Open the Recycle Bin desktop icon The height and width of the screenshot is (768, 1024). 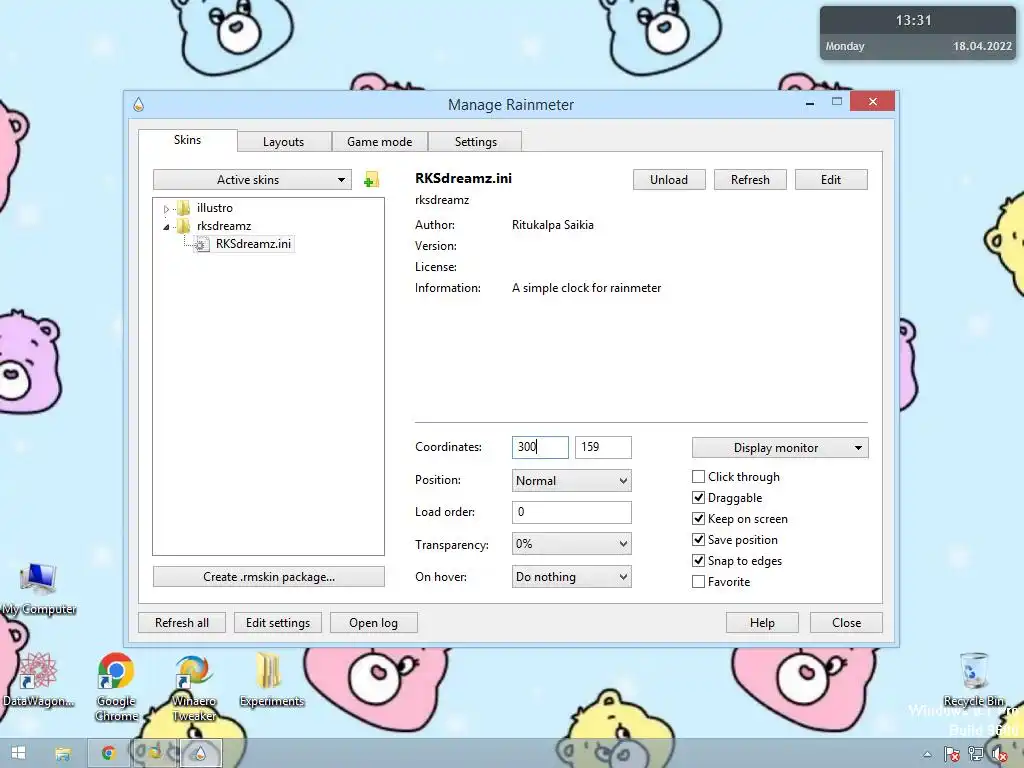974,680
